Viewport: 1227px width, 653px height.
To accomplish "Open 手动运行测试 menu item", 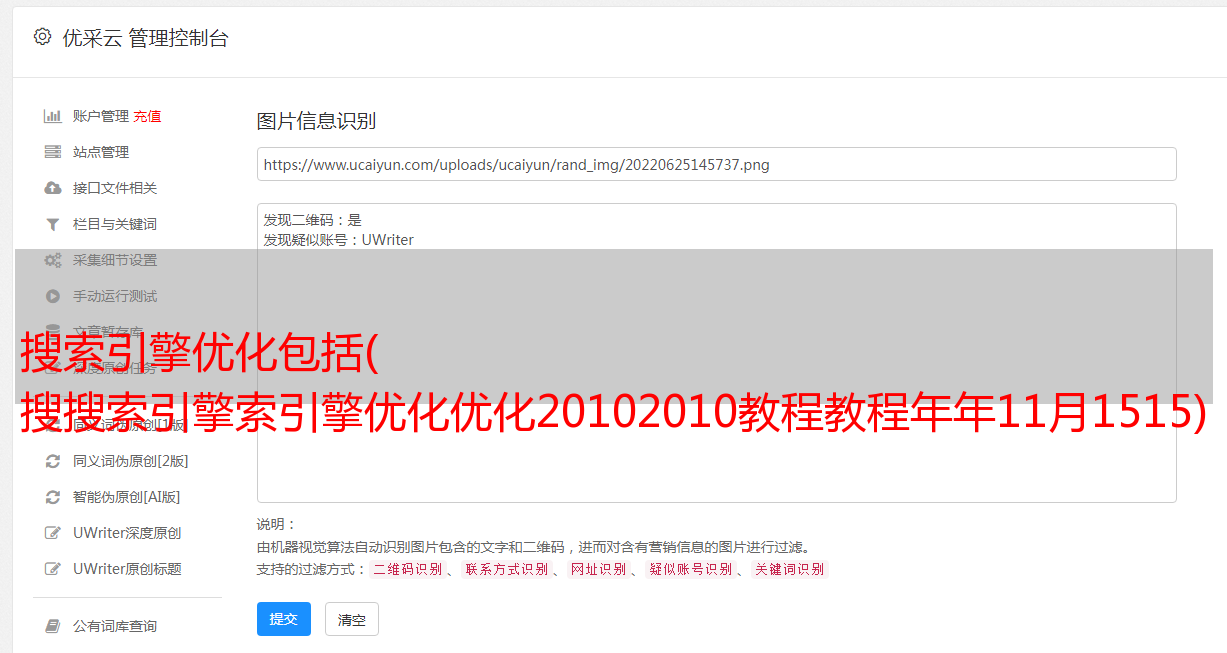I will pyautogui.click(x=115, y=296).
